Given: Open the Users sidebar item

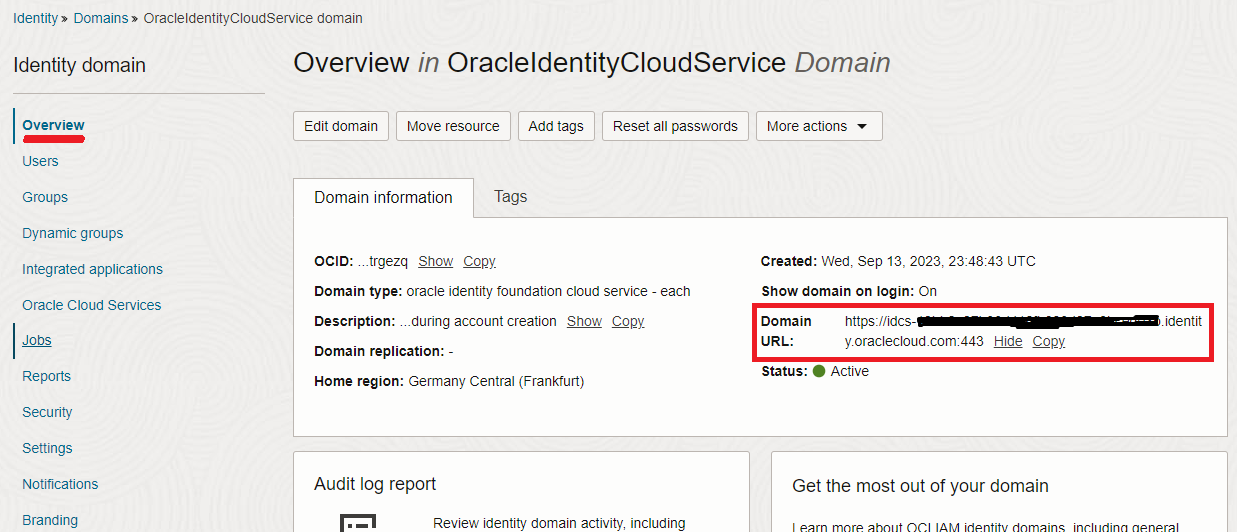Looking at the screenshot, I should (x=40, y=161).
